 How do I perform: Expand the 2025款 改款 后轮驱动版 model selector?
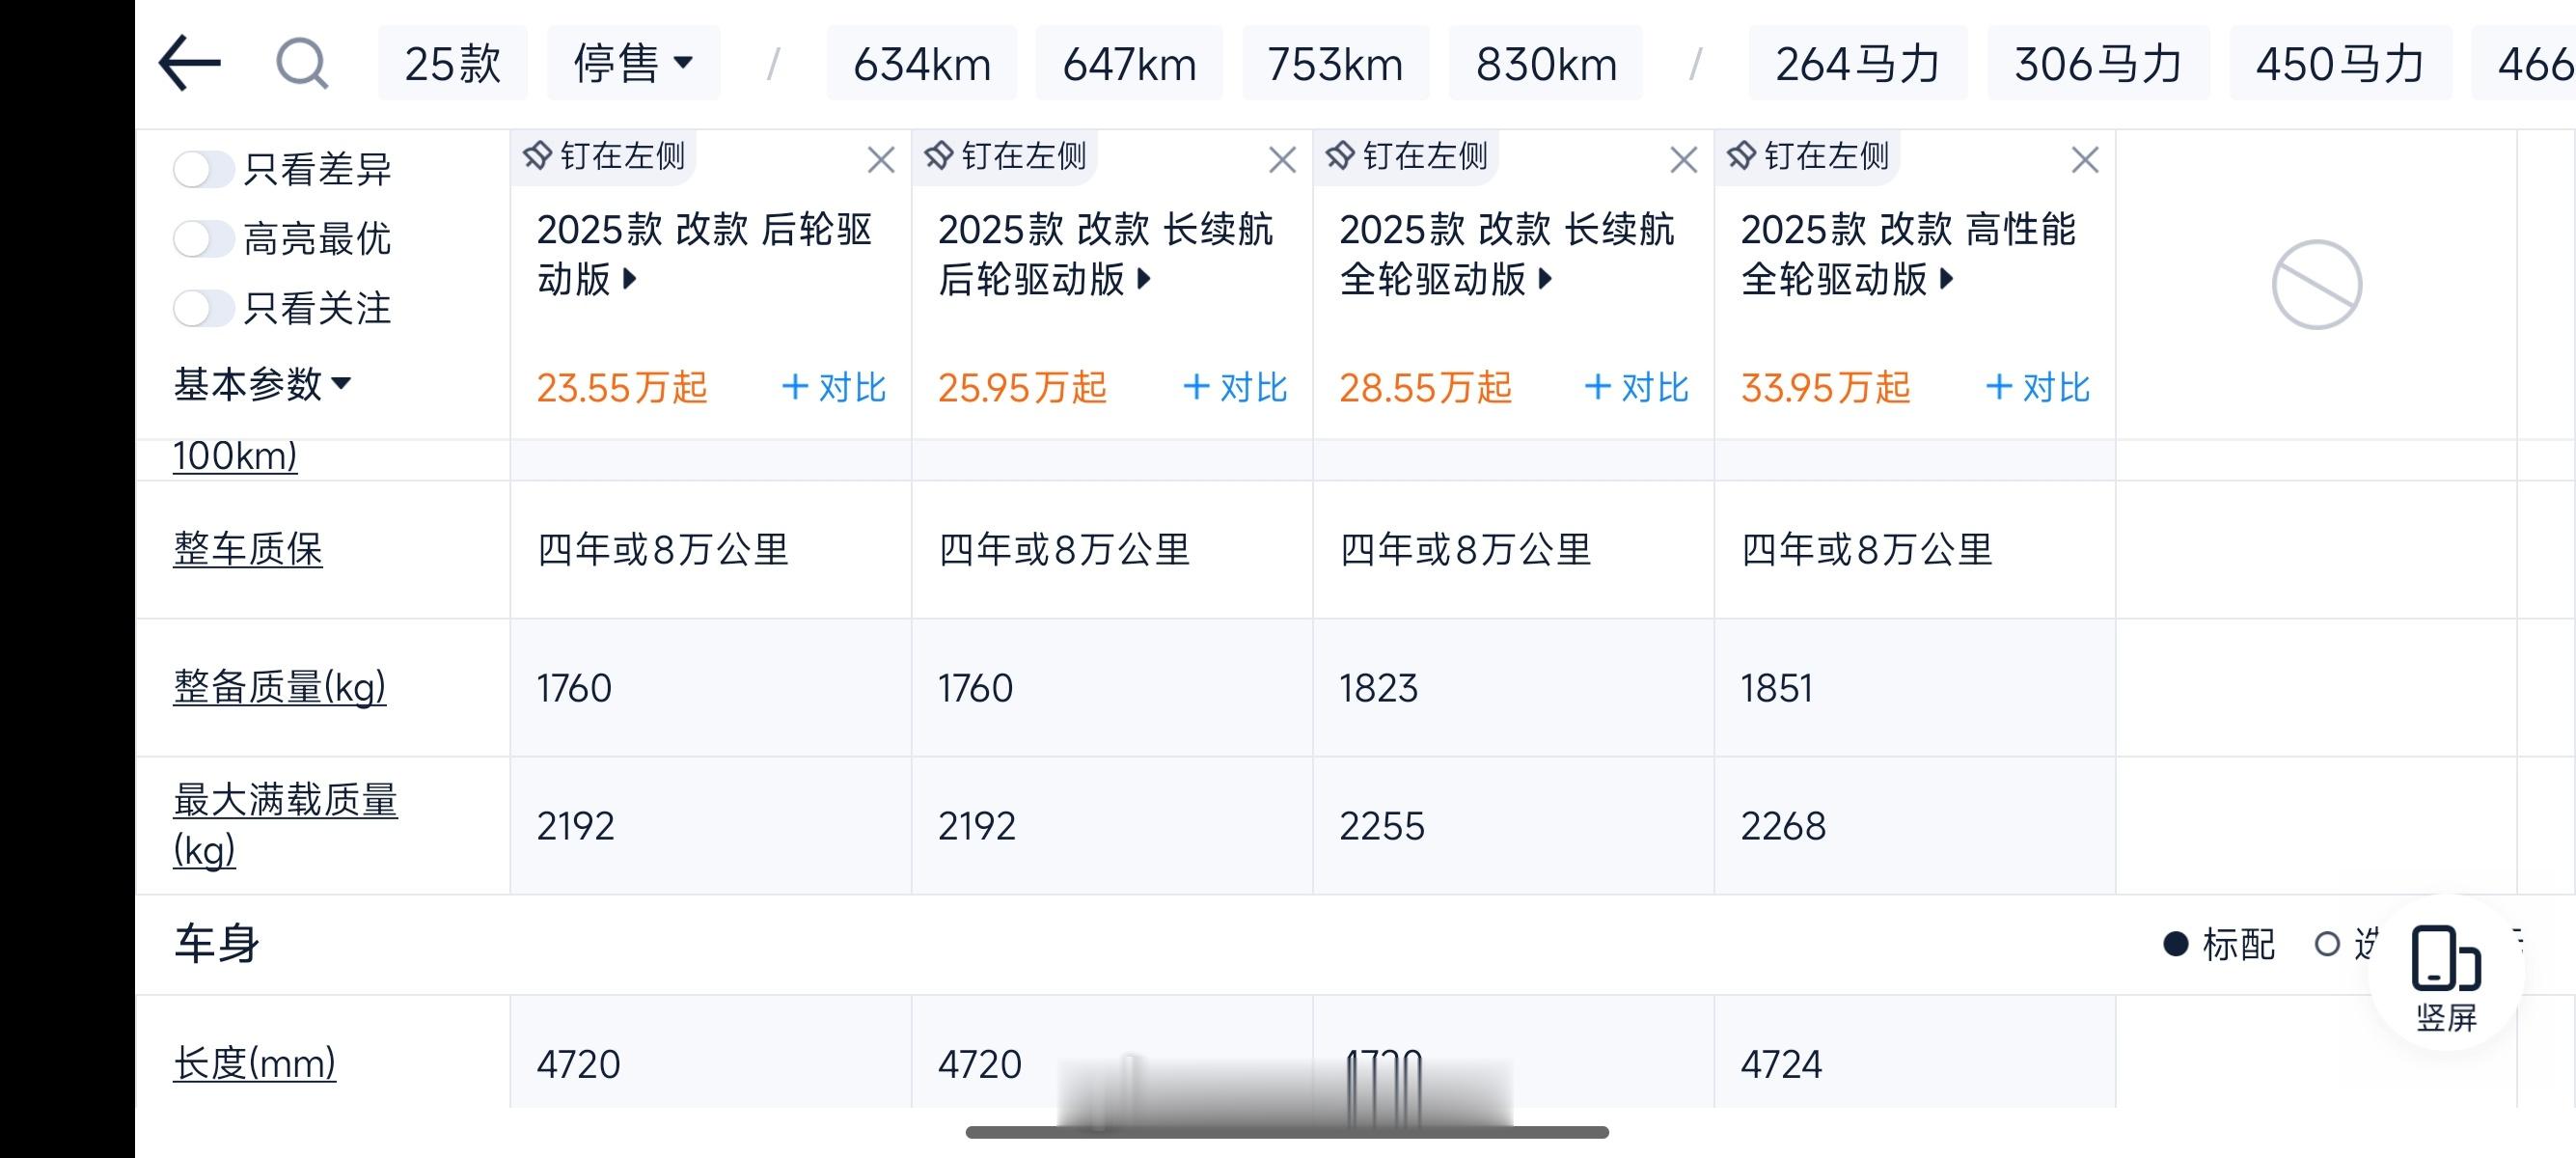tap(704, 254)
